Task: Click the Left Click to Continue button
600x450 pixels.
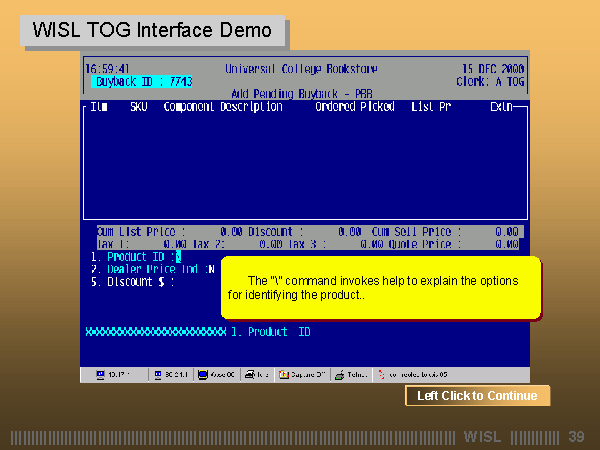Action: pos(477,396)
